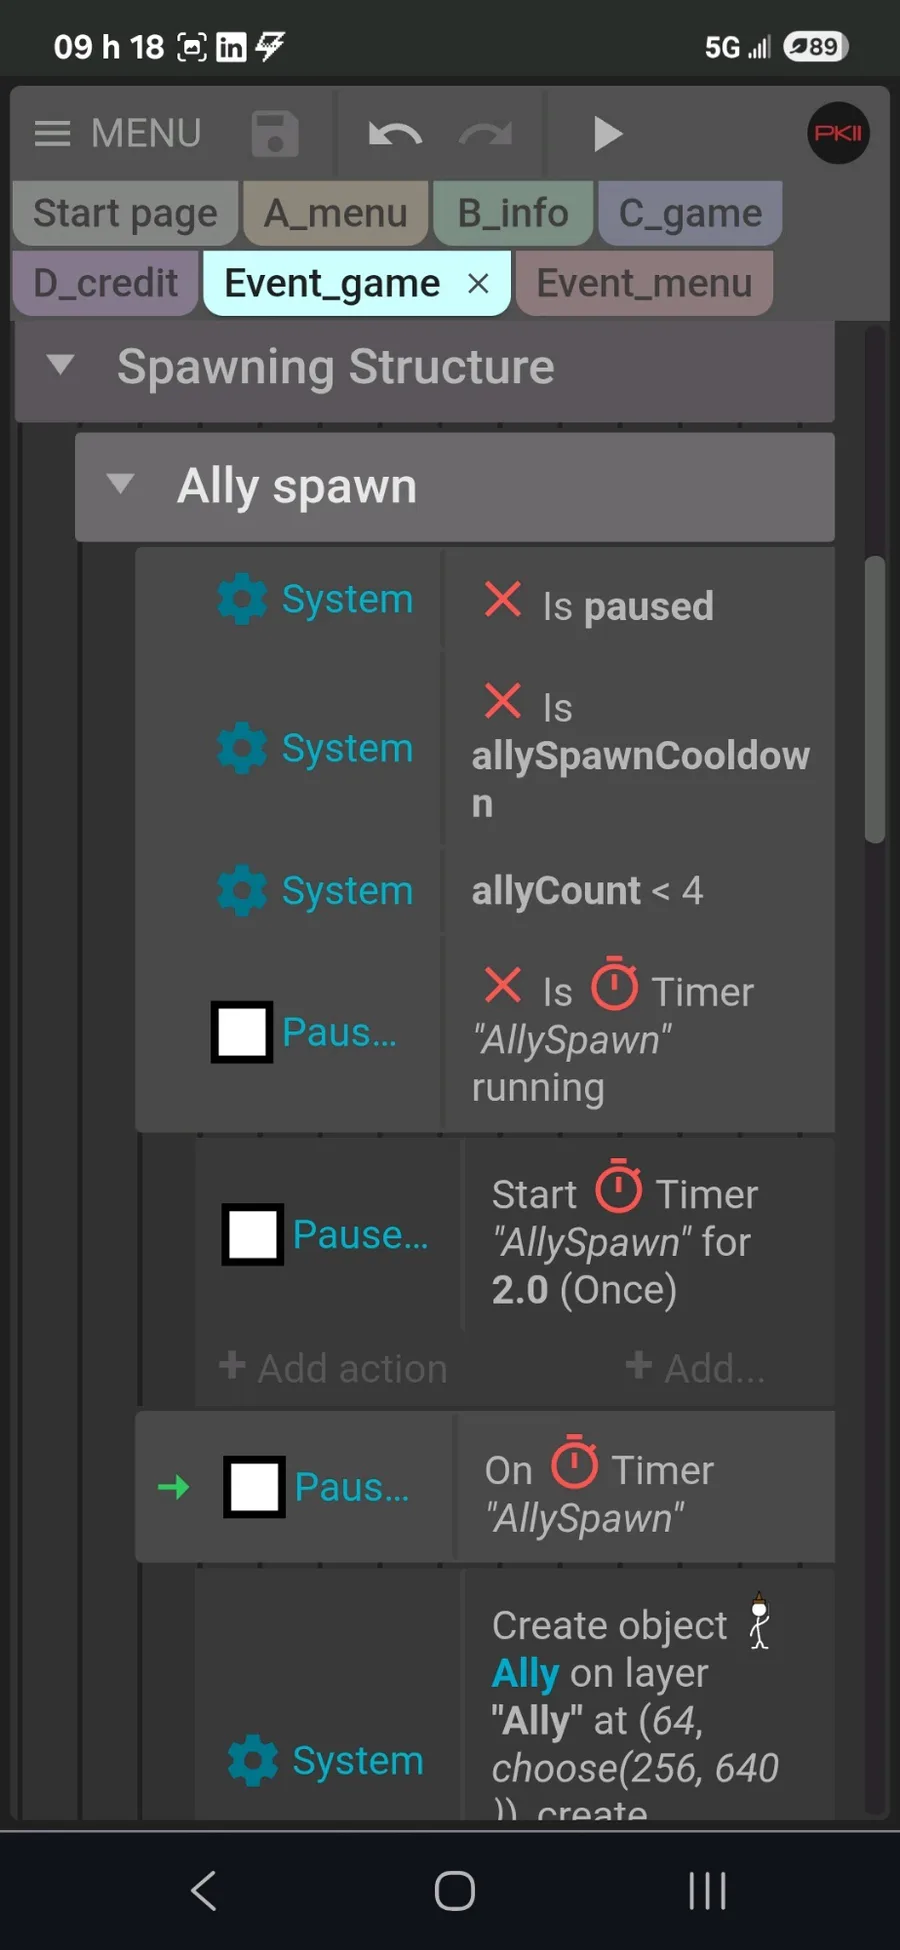Open the MENU hamburger dropdown
This screenshot has width=900, height=1950.
(117, 133)
